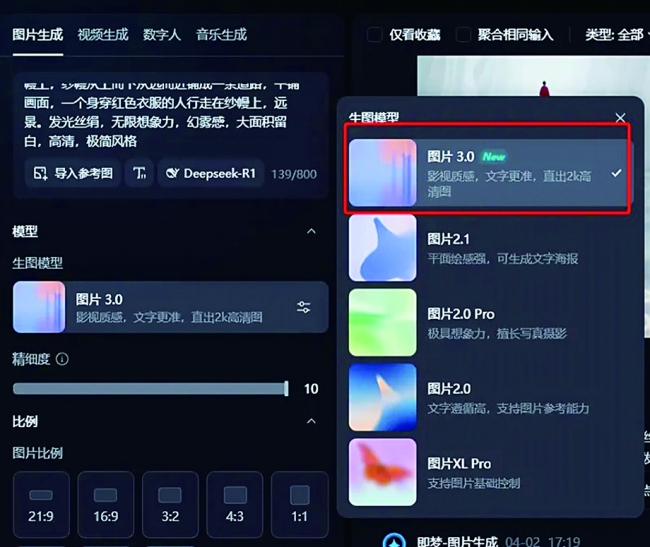Select the 1:1 square ratio option
This screenshot has width=650, height=547.
(300, 504)
